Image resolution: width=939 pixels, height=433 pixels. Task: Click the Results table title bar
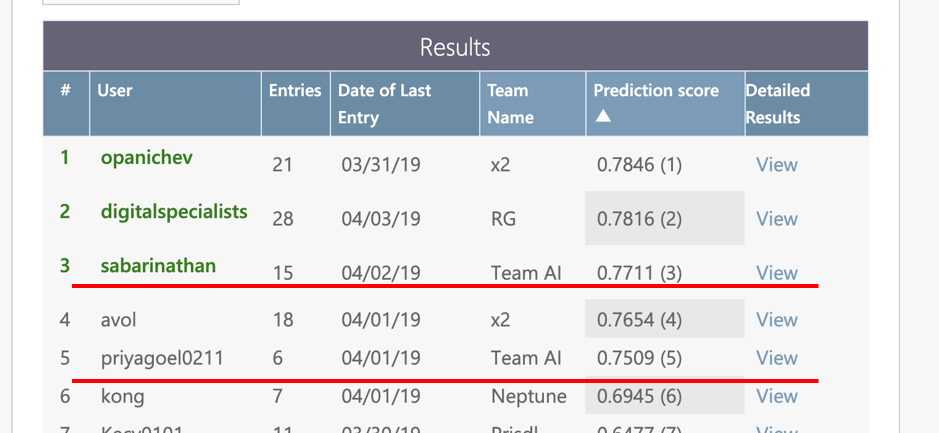pos(455,46)
